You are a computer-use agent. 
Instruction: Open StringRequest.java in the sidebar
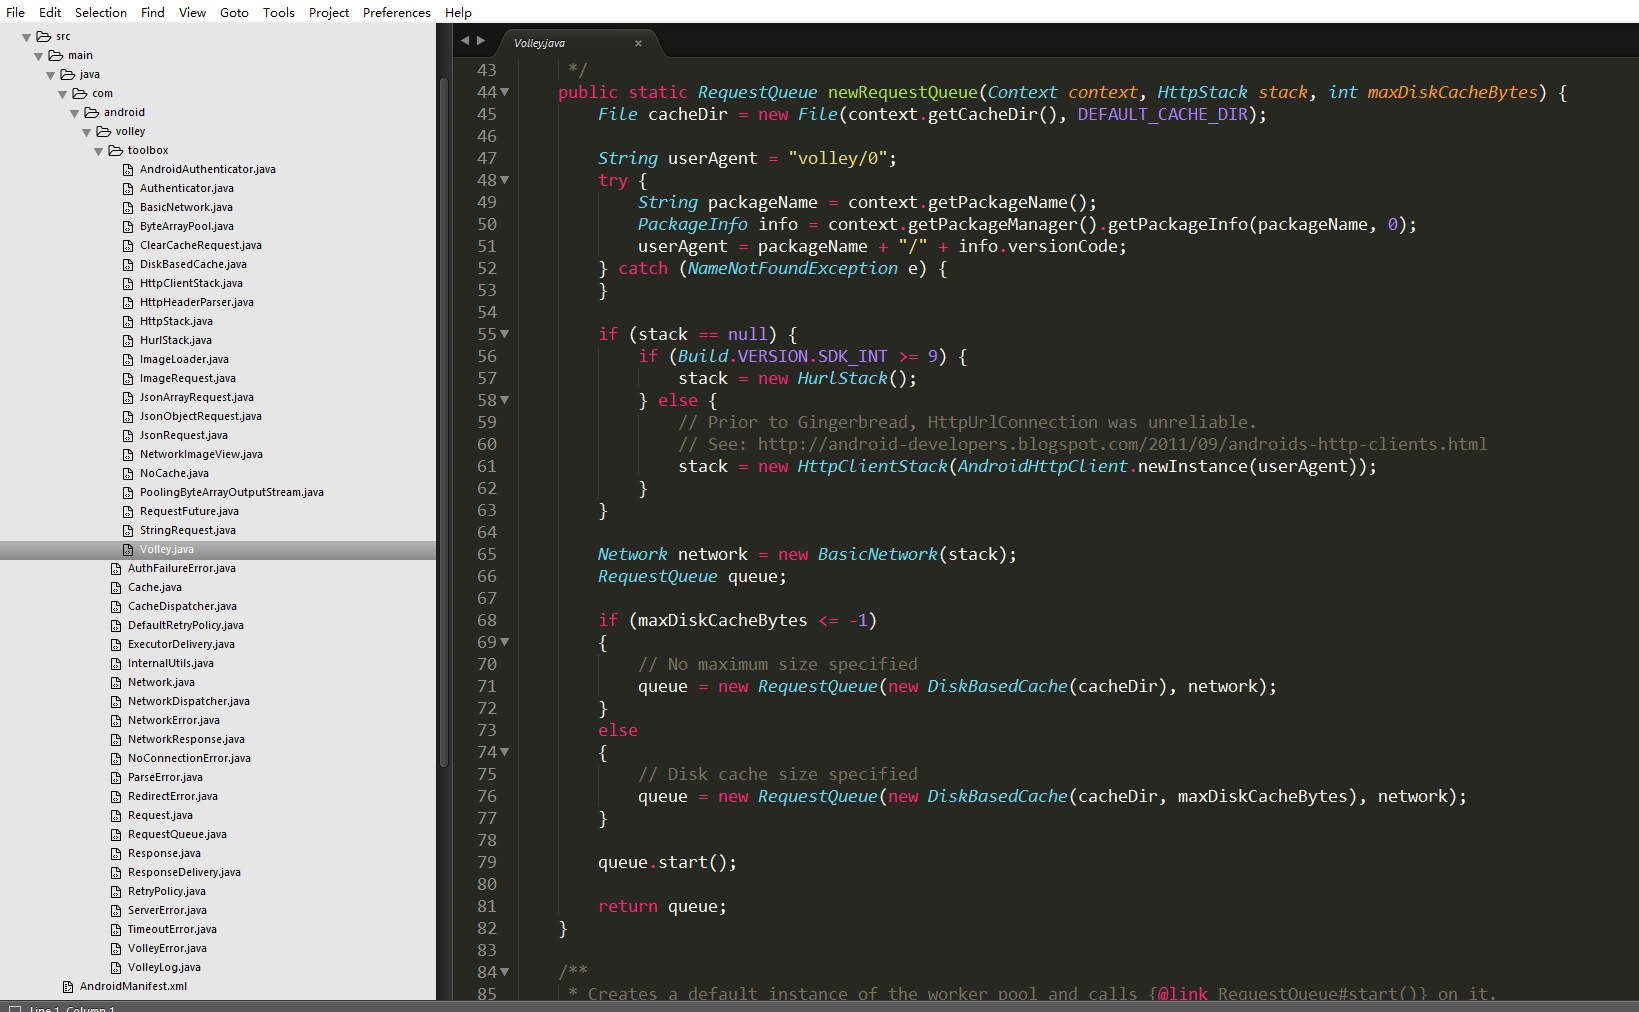[x=188, y=530]
